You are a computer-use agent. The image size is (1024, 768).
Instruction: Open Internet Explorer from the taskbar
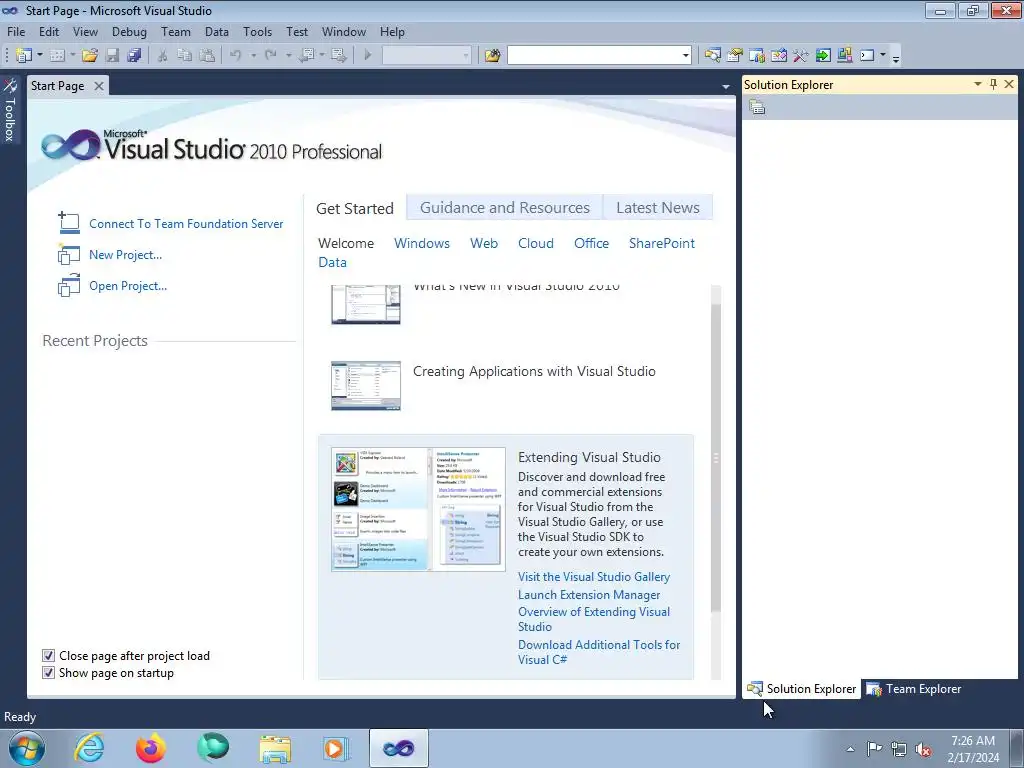point(89,748)
